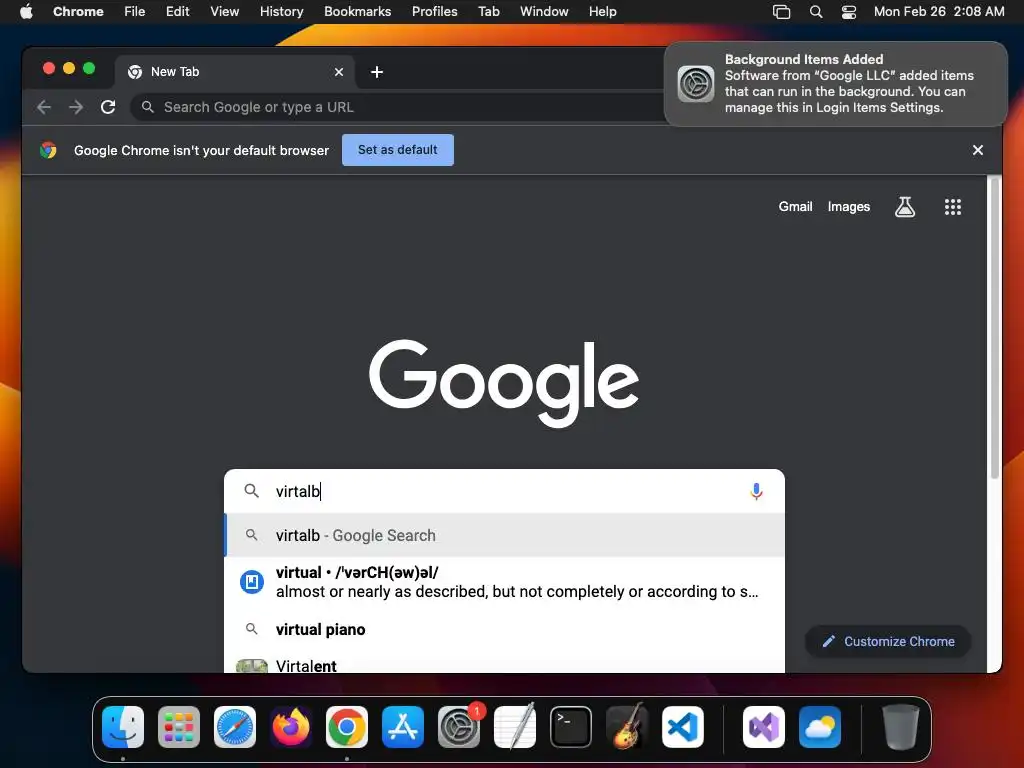Start voice search with microphone icon
Viewport: 1024px width, 768px height.
coord(756,491)
